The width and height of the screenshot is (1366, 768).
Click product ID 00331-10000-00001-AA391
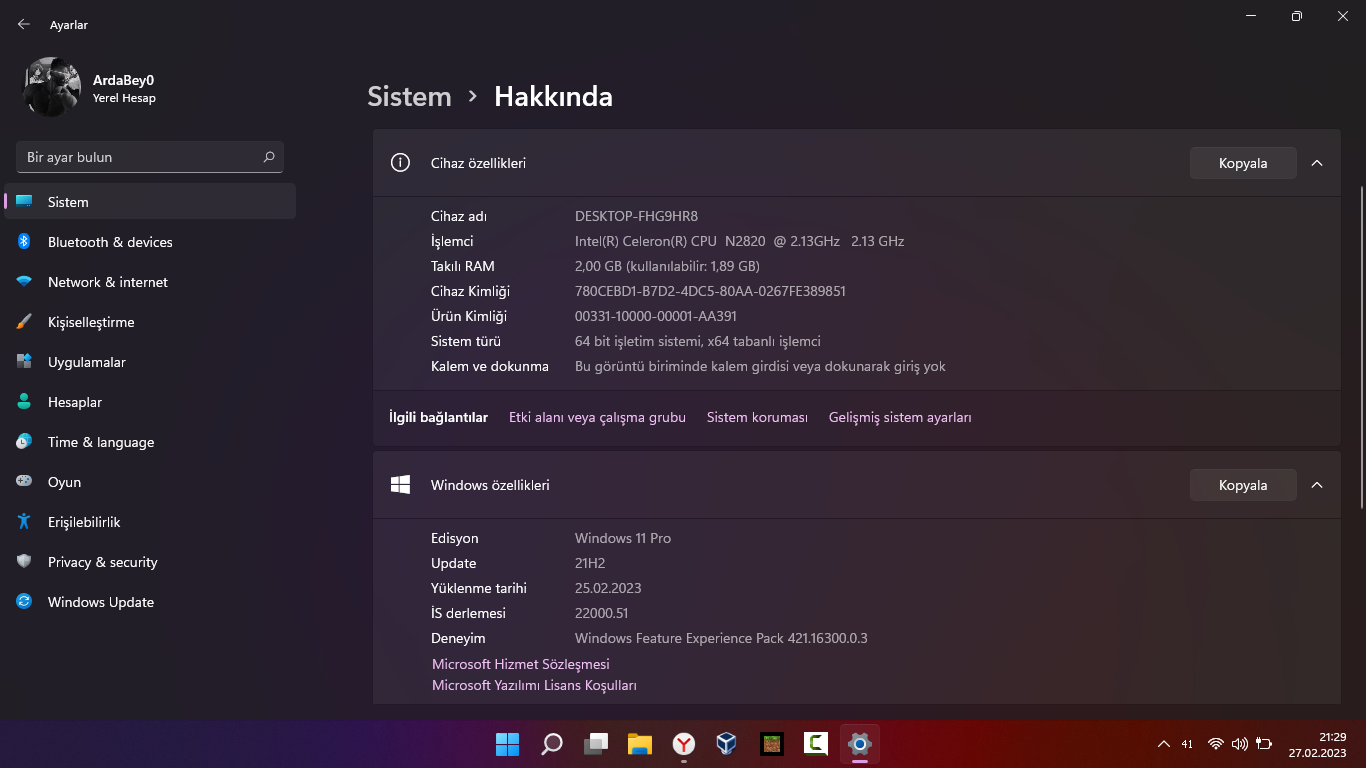(656, 316)
